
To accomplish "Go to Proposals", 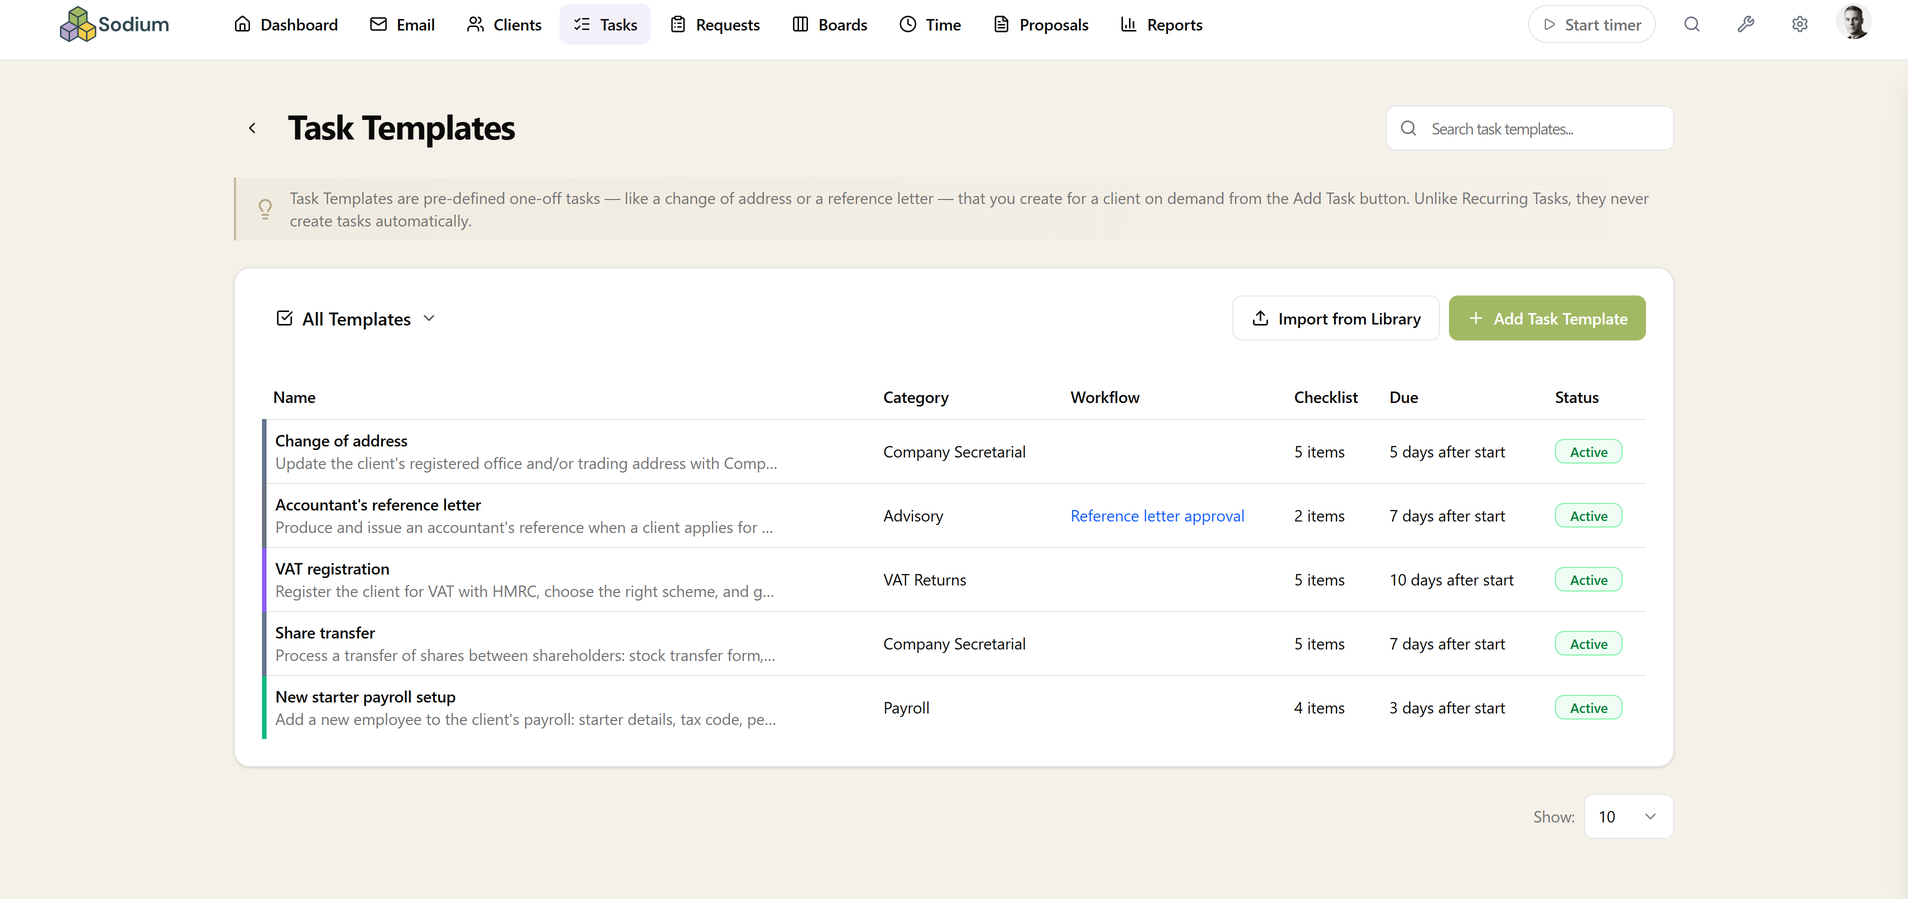I will click(x=1041, y=24).
